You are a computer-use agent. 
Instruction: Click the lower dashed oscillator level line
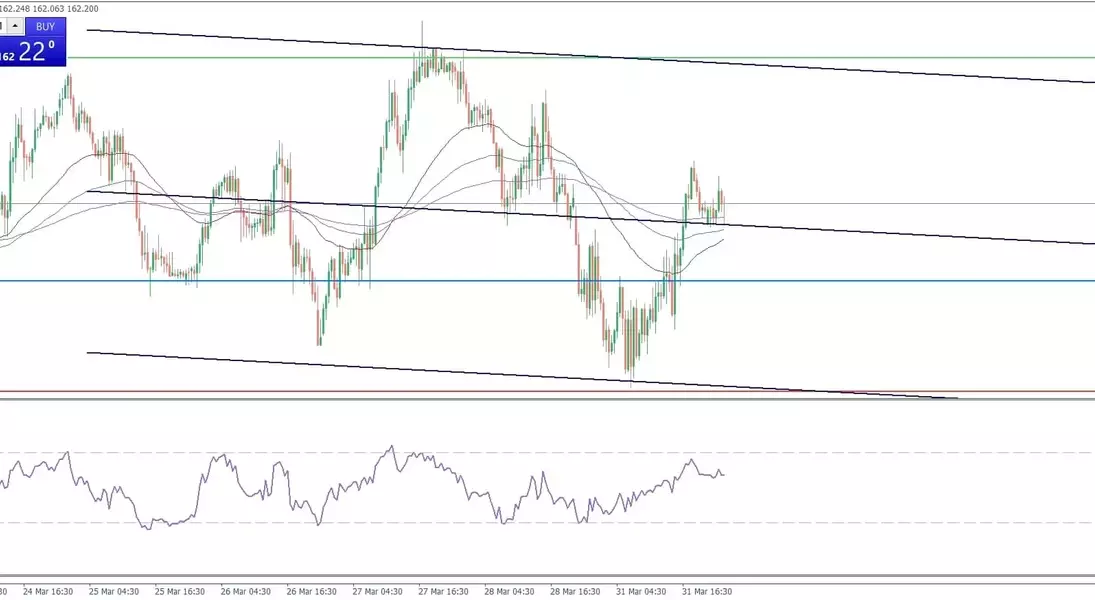(850, 522)
